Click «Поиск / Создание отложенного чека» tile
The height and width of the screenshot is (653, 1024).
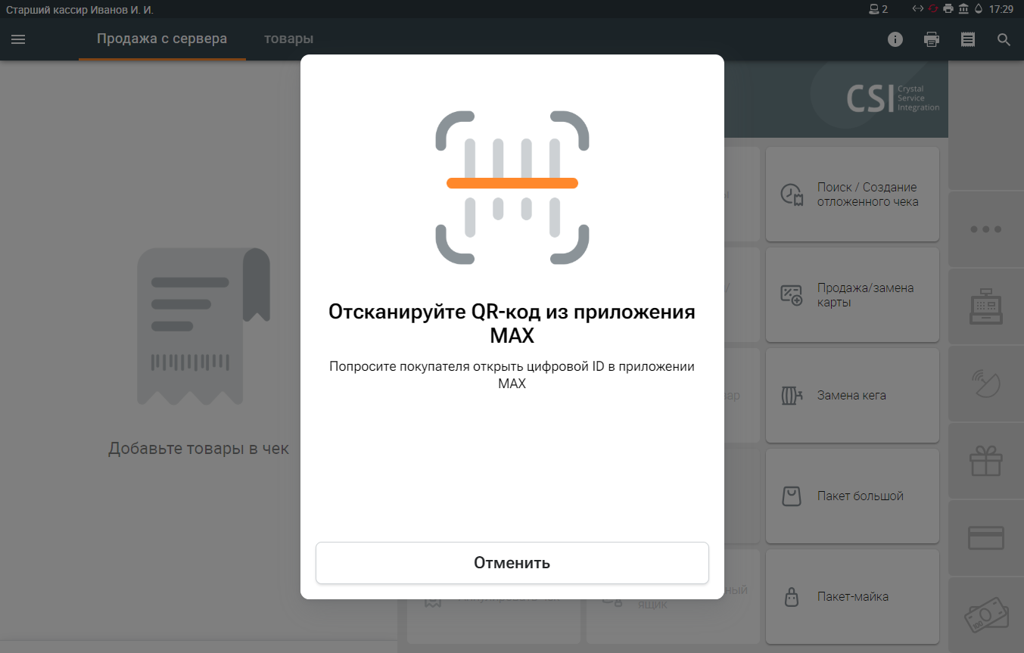point(852,194)
